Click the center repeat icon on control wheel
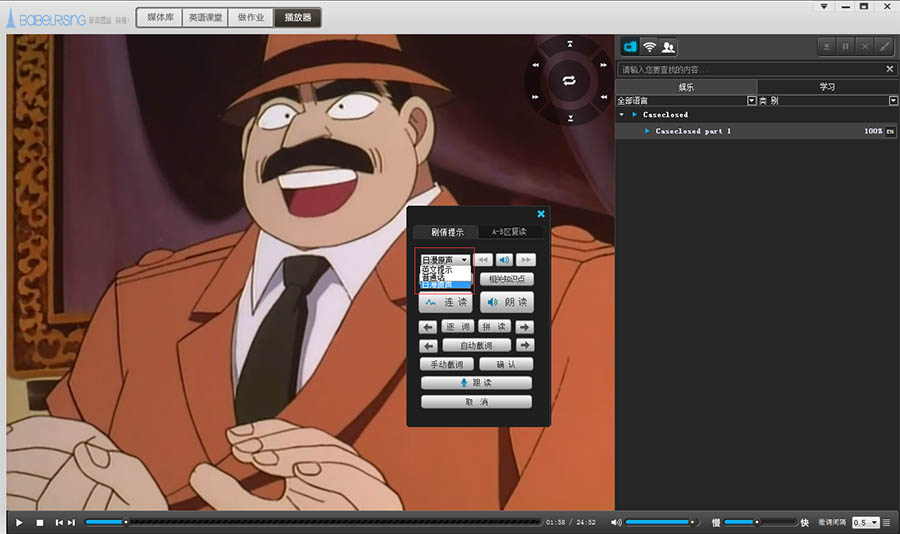The image size is (900, 534). pos(569,80)
